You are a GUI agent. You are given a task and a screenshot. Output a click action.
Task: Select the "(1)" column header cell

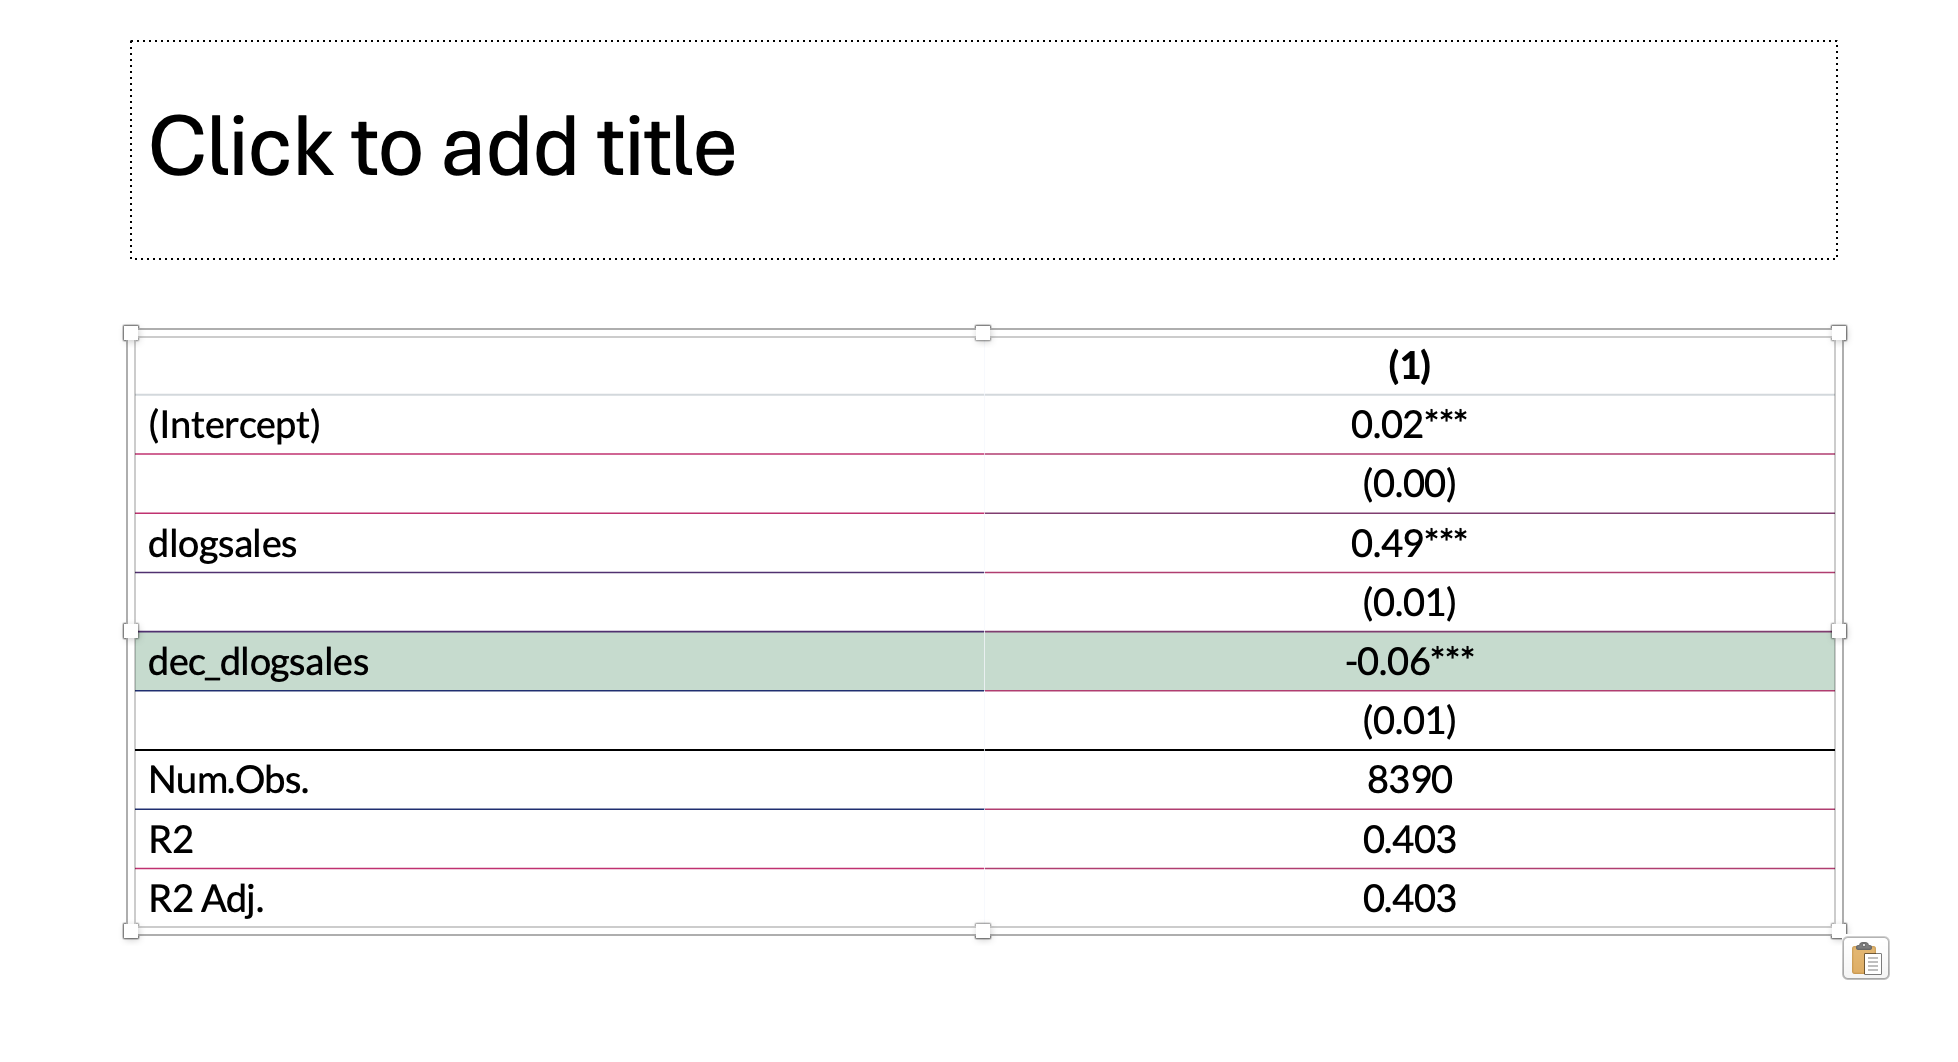[1409, 366]
